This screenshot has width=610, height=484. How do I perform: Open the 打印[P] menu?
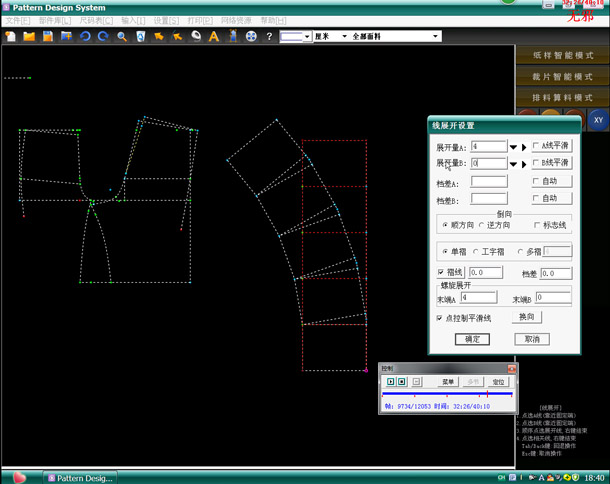click(x=200, y=20)
